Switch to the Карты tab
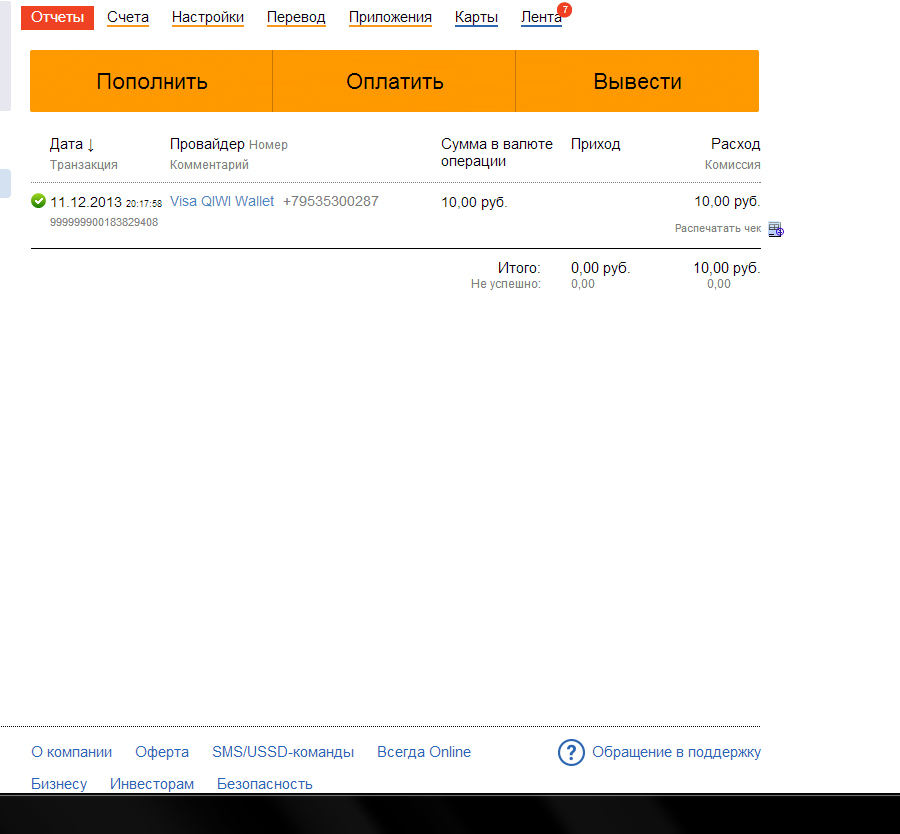This screenshot has width=900, height=834. [476, 17]
